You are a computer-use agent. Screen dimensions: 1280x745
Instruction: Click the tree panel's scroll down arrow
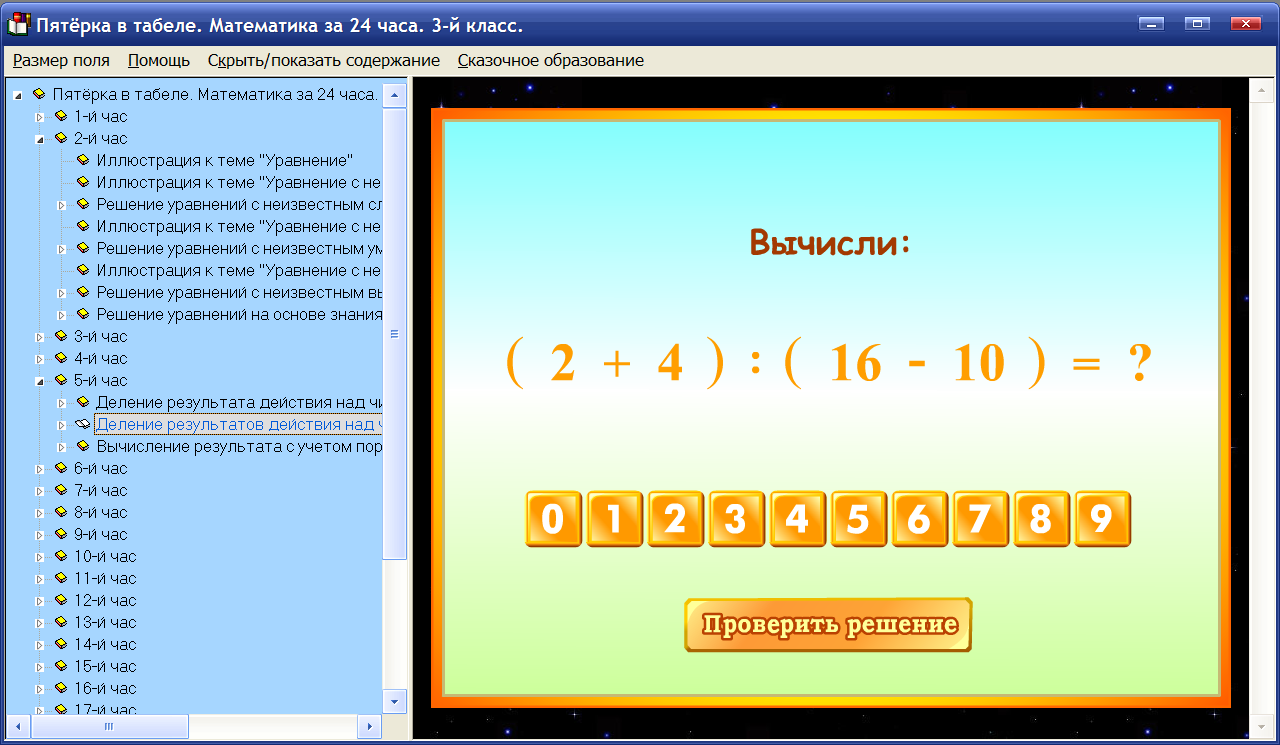pyautogui.click(x=395, y=700)
